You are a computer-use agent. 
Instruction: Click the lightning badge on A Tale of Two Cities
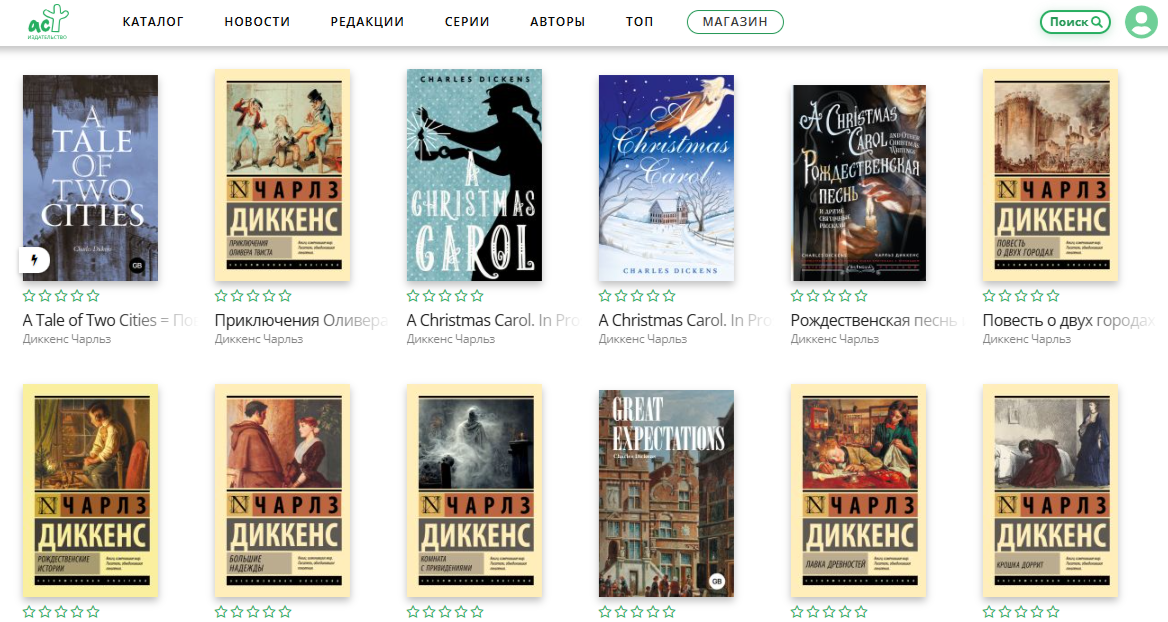coord(34,260)
